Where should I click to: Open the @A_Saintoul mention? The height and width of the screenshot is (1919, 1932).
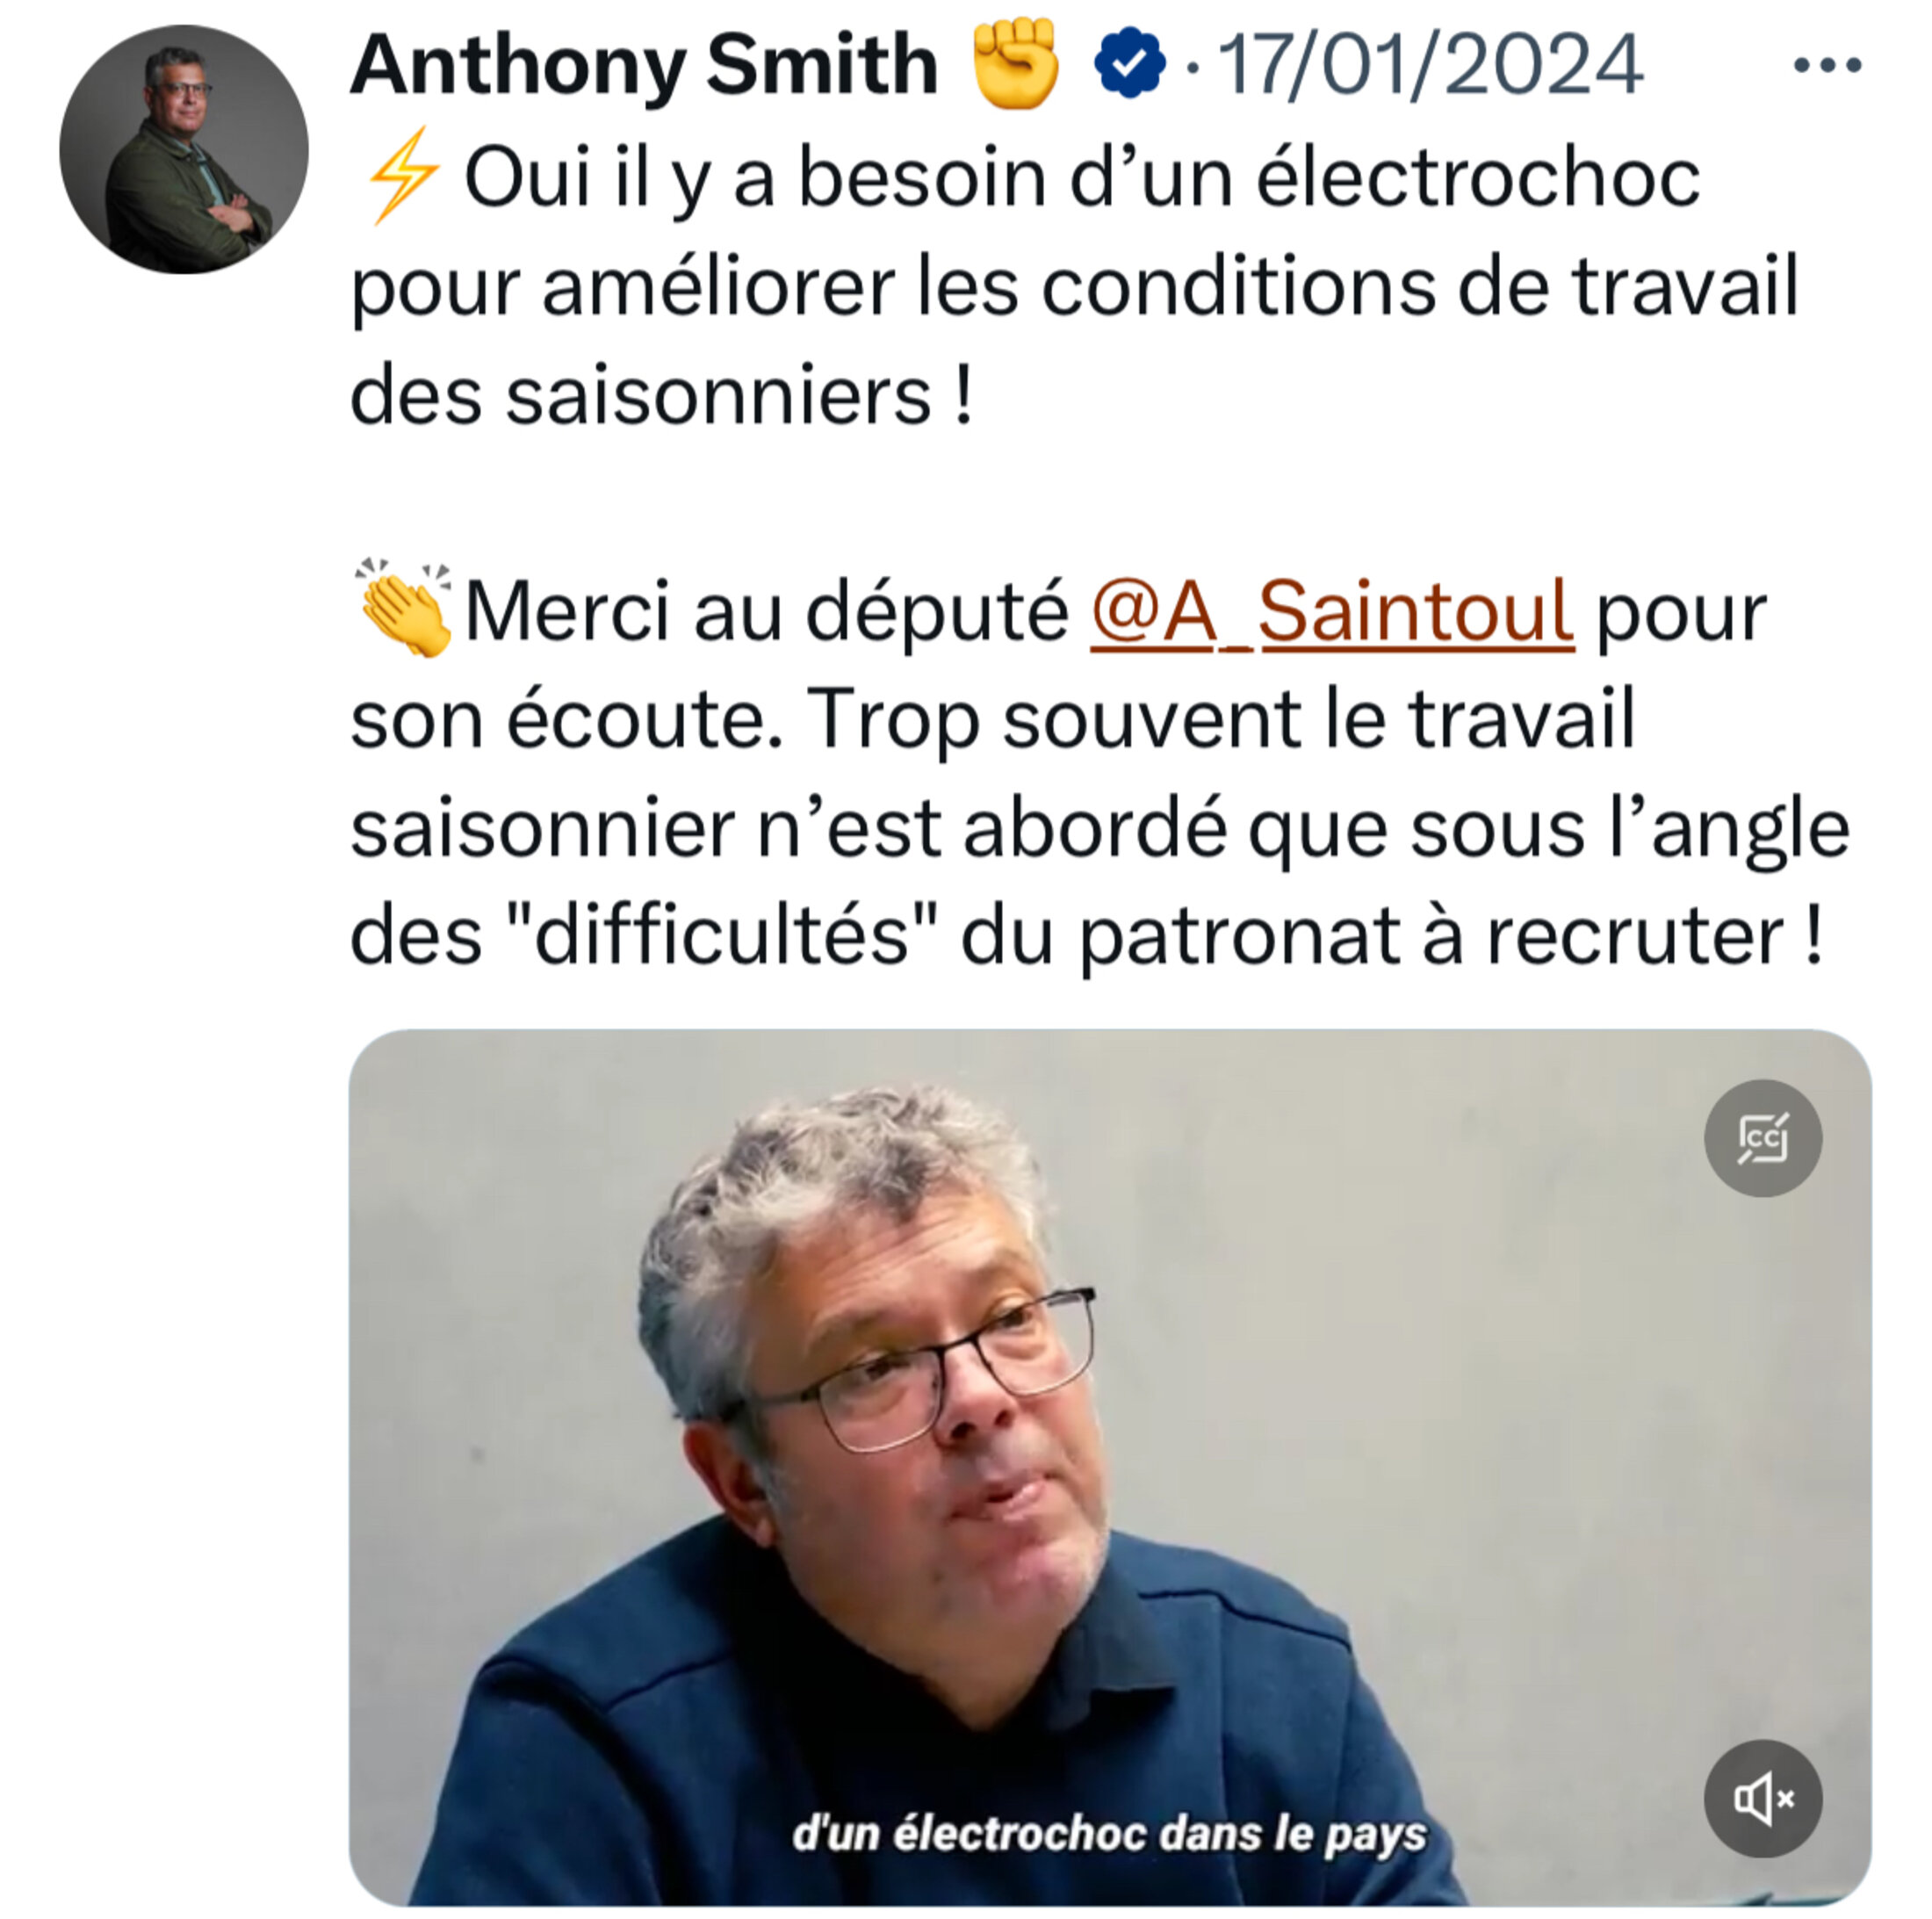coord(1332,611)
